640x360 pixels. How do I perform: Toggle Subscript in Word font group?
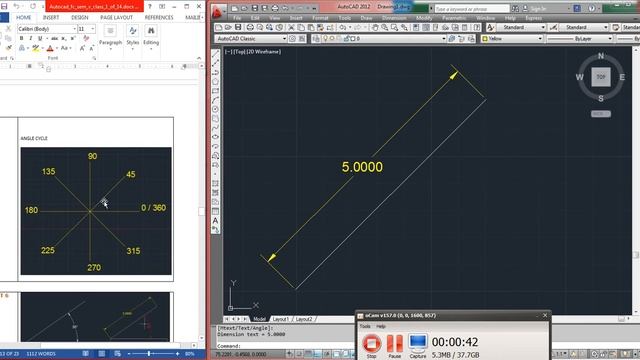(x=64, y=38)
